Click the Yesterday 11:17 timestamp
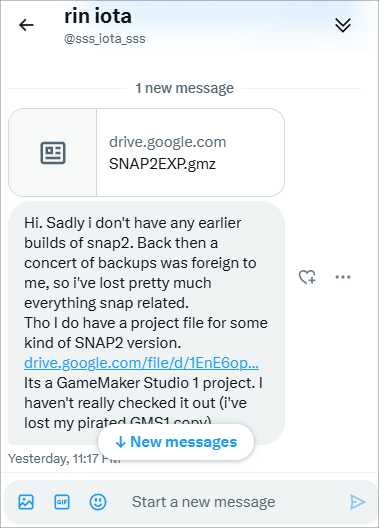 pos(64,458)
